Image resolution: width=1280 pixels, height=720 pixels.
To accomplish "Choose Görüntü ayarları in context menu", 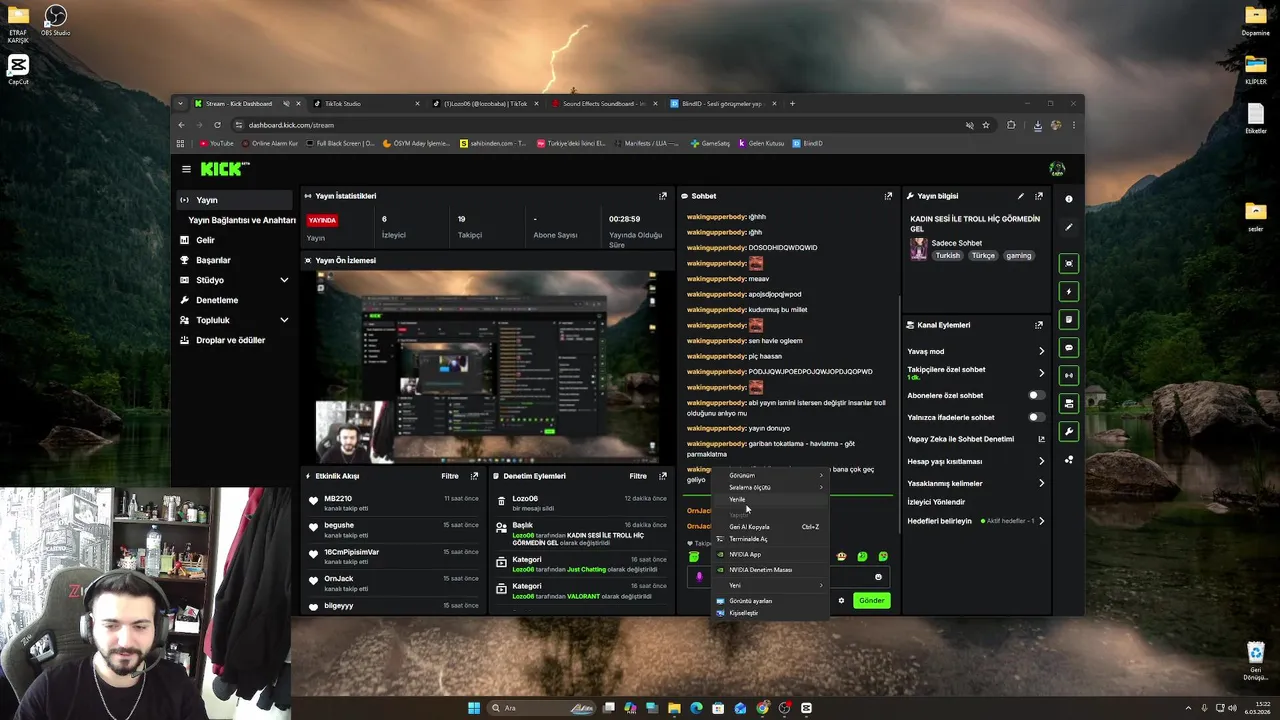I will [x=770, y=601].
